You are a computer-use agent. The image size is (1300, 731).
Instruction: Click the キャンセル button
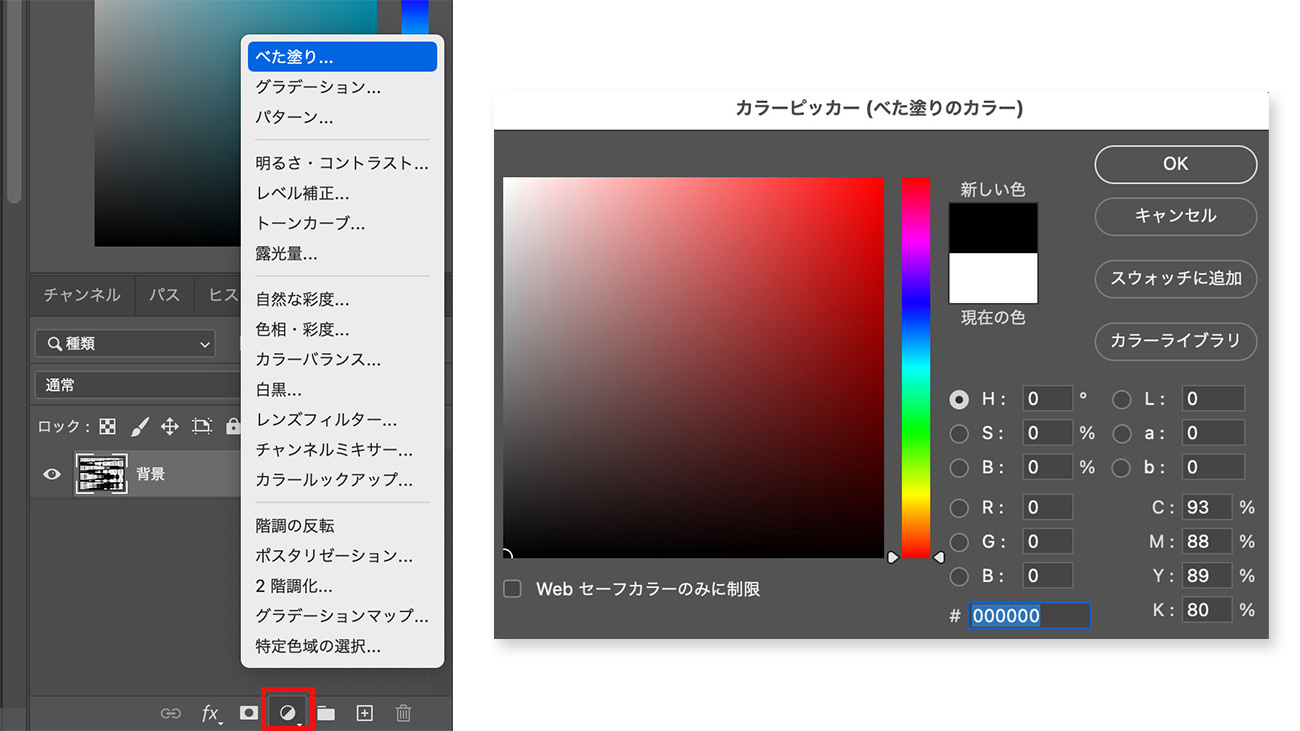[1176, 215]
